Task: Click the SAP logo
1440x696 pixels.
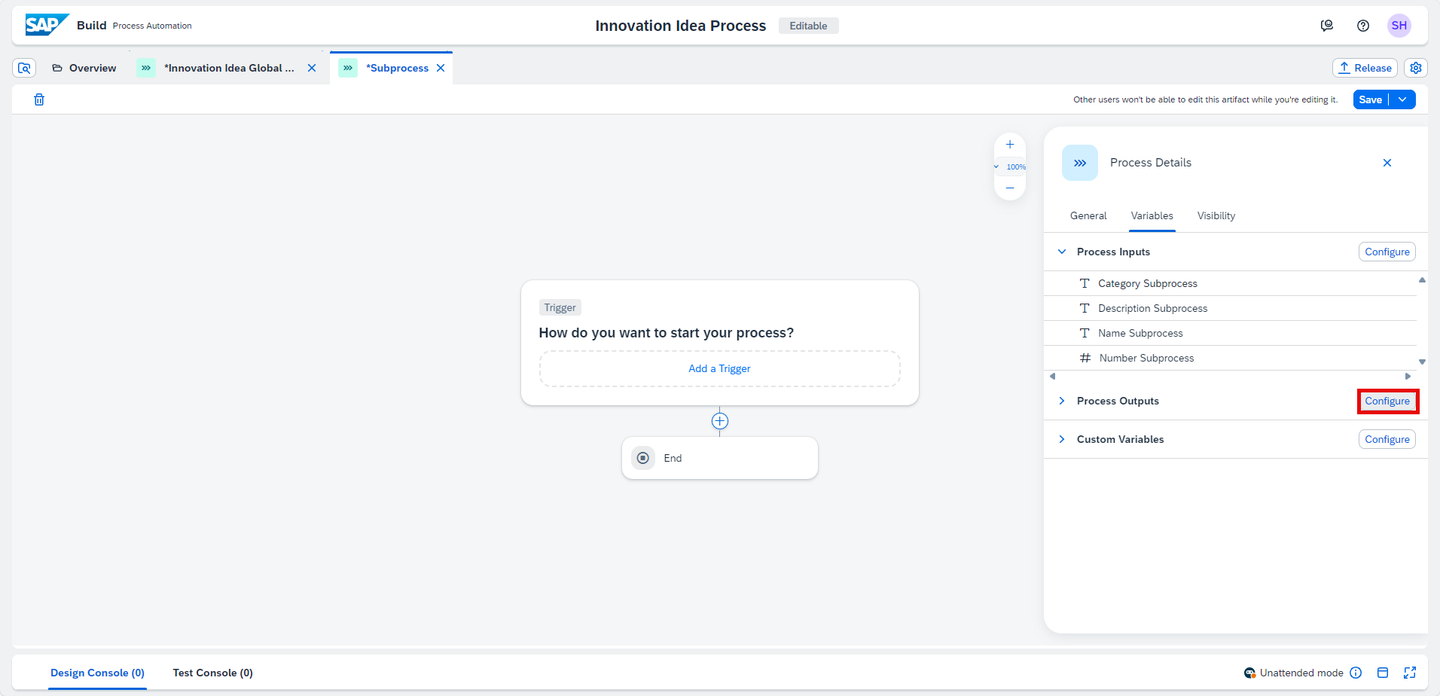Action: pos(47,25)
